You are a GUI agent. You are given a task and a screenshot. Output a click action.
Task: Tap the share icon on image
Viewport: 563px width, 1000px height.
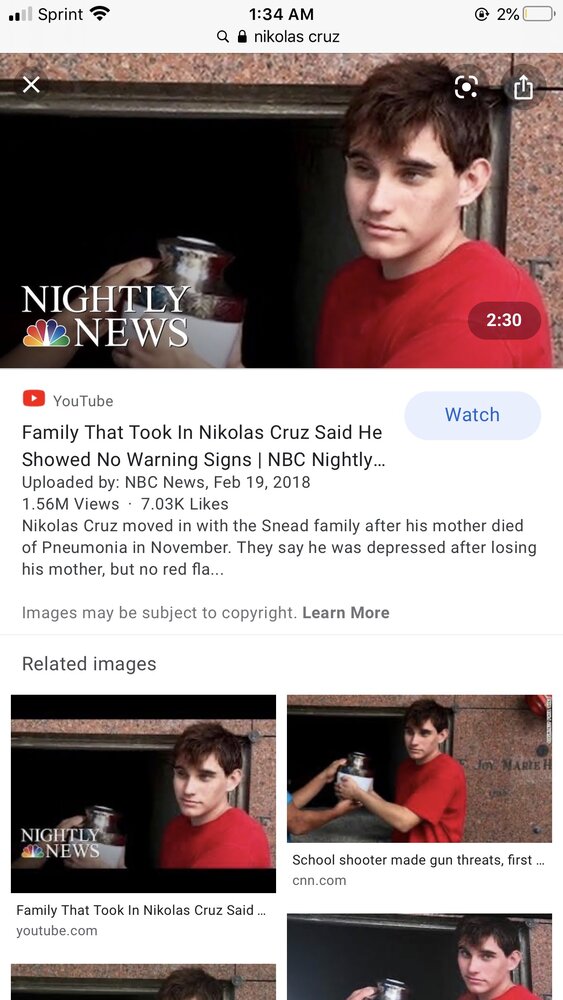click(523, 87)
